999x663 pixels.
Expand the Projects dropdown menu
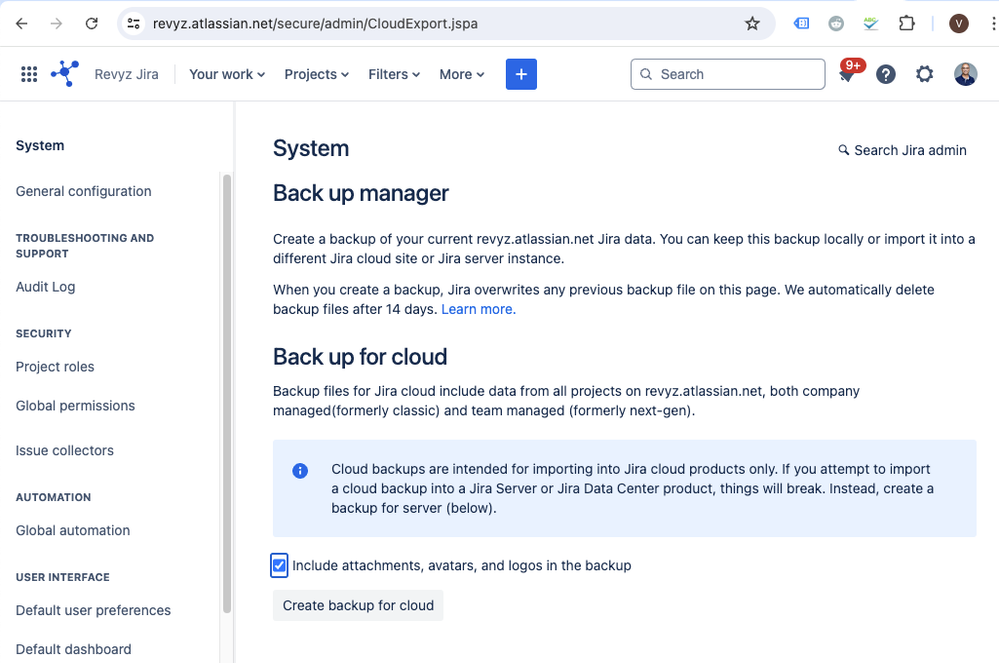(317, 74)
